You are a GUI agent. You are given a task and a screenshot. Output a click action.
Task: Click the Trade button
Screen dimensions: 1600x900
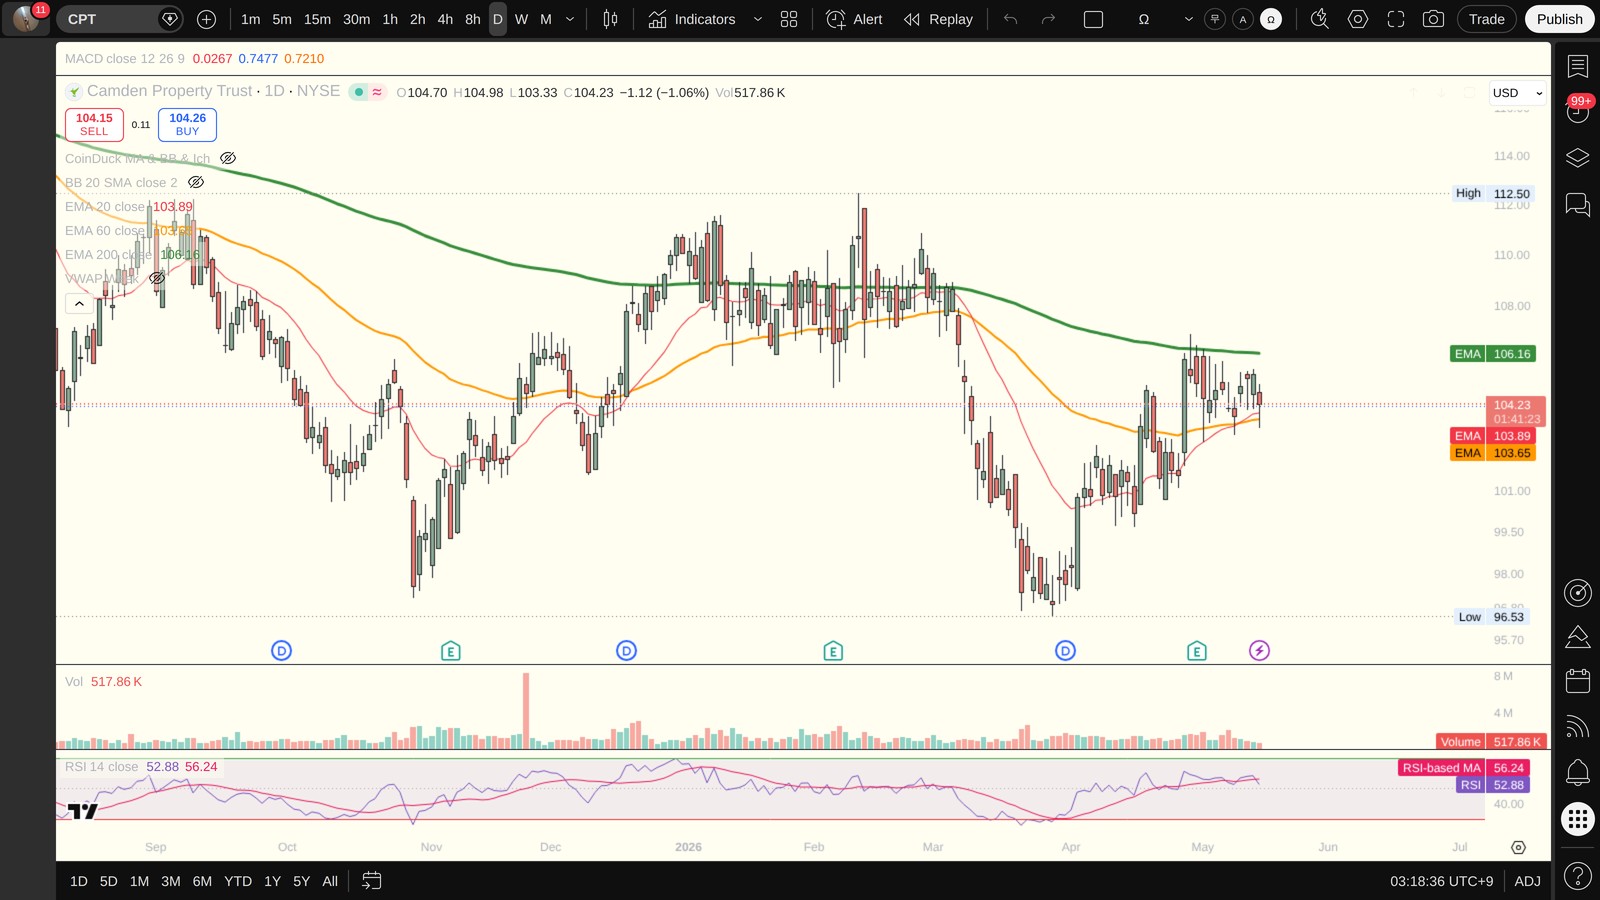pyautogui.click(x=1486, y=19)
